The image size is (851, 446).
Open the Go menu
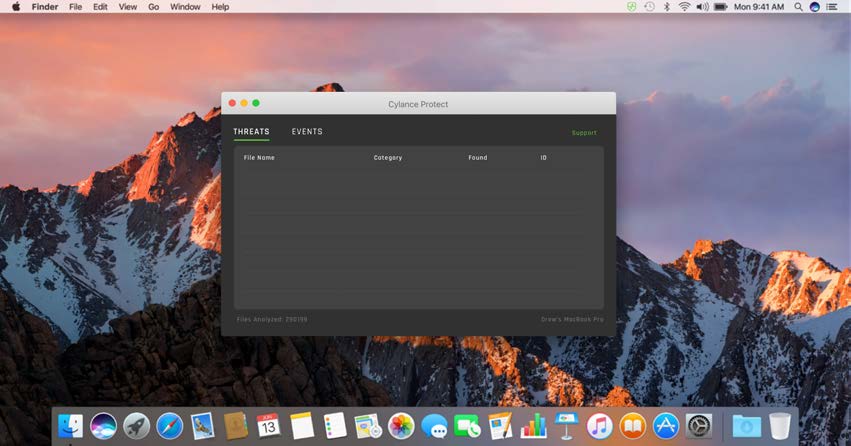pyautogui.click(x=154, y=7)
